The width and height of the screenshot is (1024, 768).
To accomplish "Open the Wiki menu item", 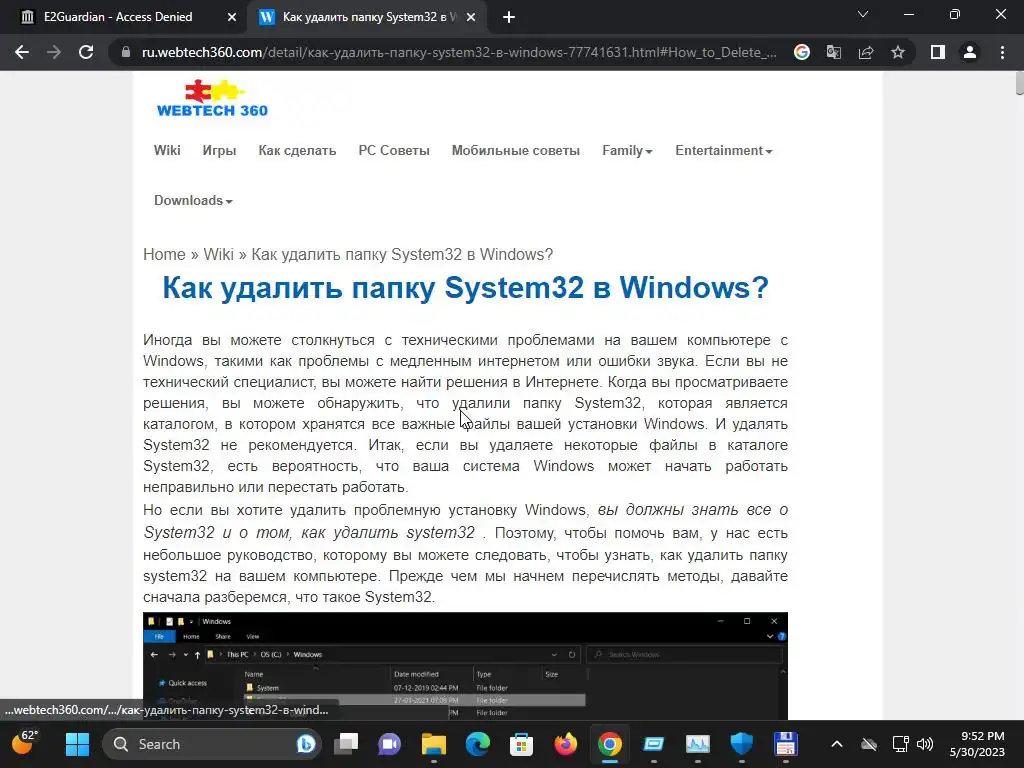I will (167, 150).
